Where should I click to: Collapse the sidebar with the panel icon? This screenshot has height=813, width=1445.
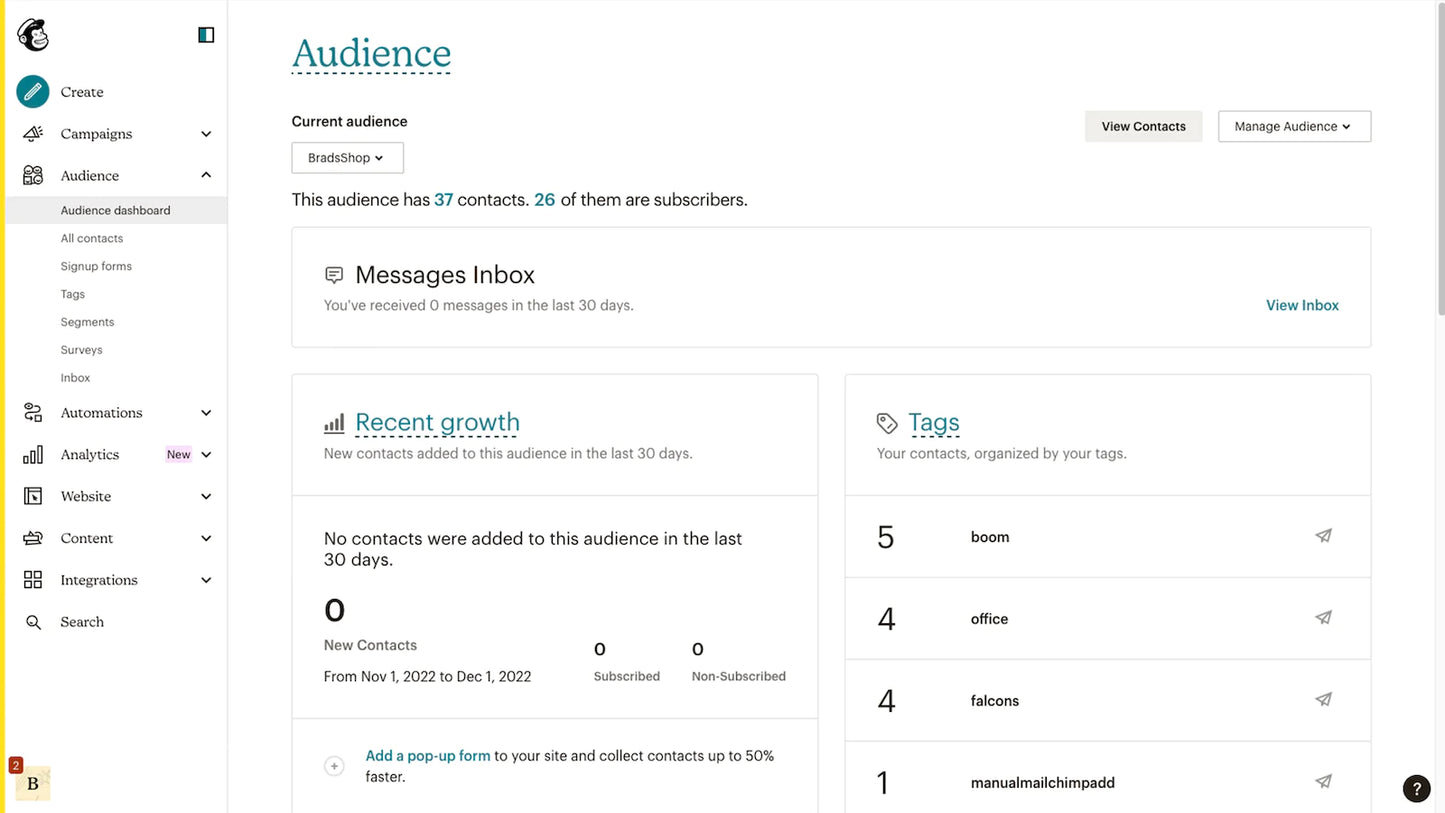205,33
